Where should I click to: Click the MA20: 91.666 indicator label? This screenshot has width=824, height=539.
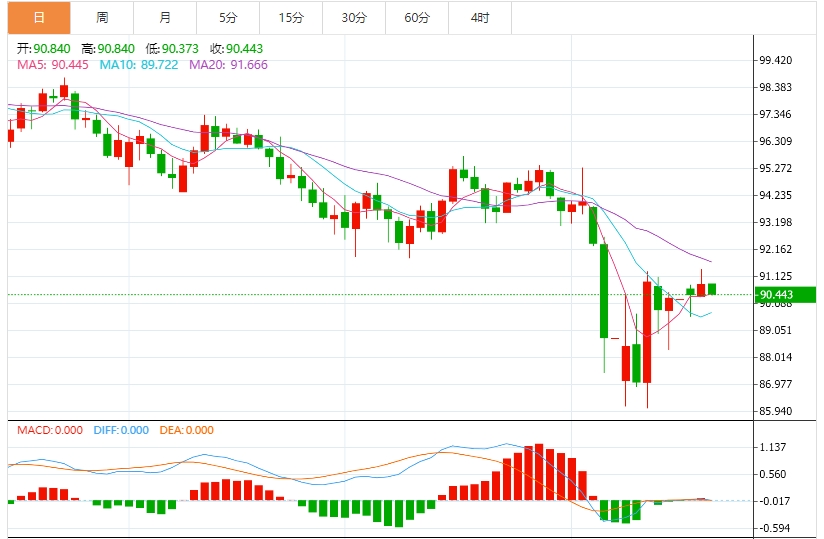[228, 65]
